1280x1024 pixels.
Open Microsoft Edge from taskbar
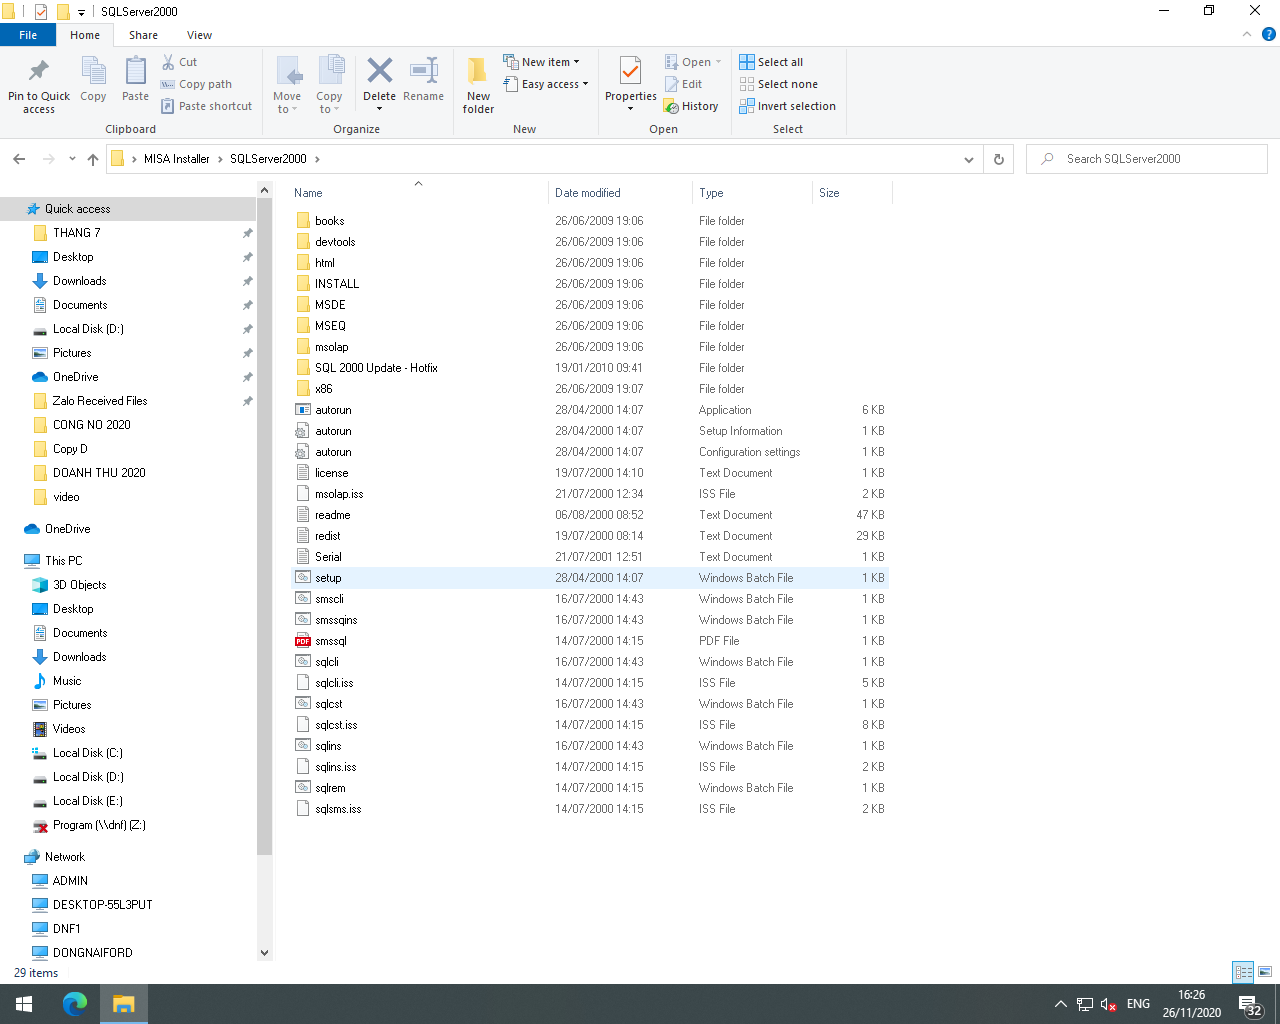tap(75, 1004)
